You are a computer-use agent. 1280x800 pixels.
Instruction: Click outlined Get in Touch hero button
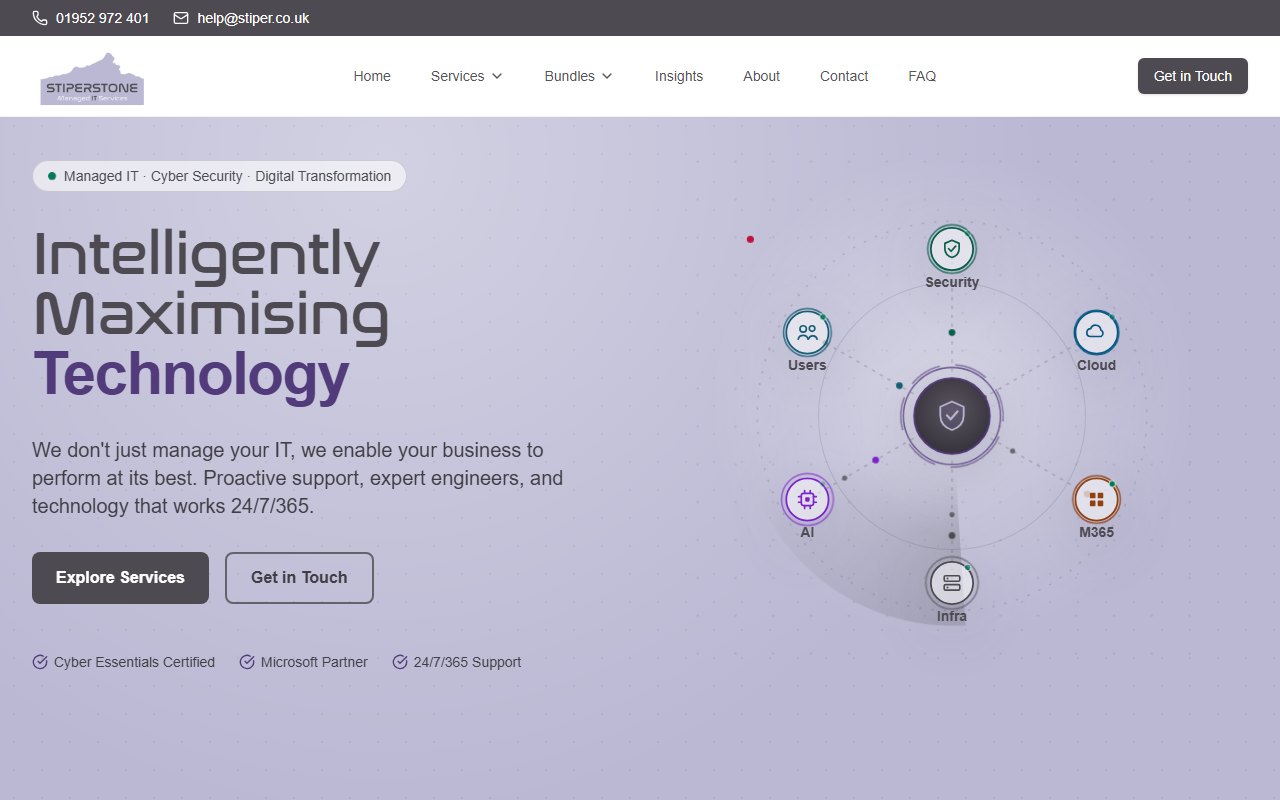pyautogui.click(x=299, y=578)
